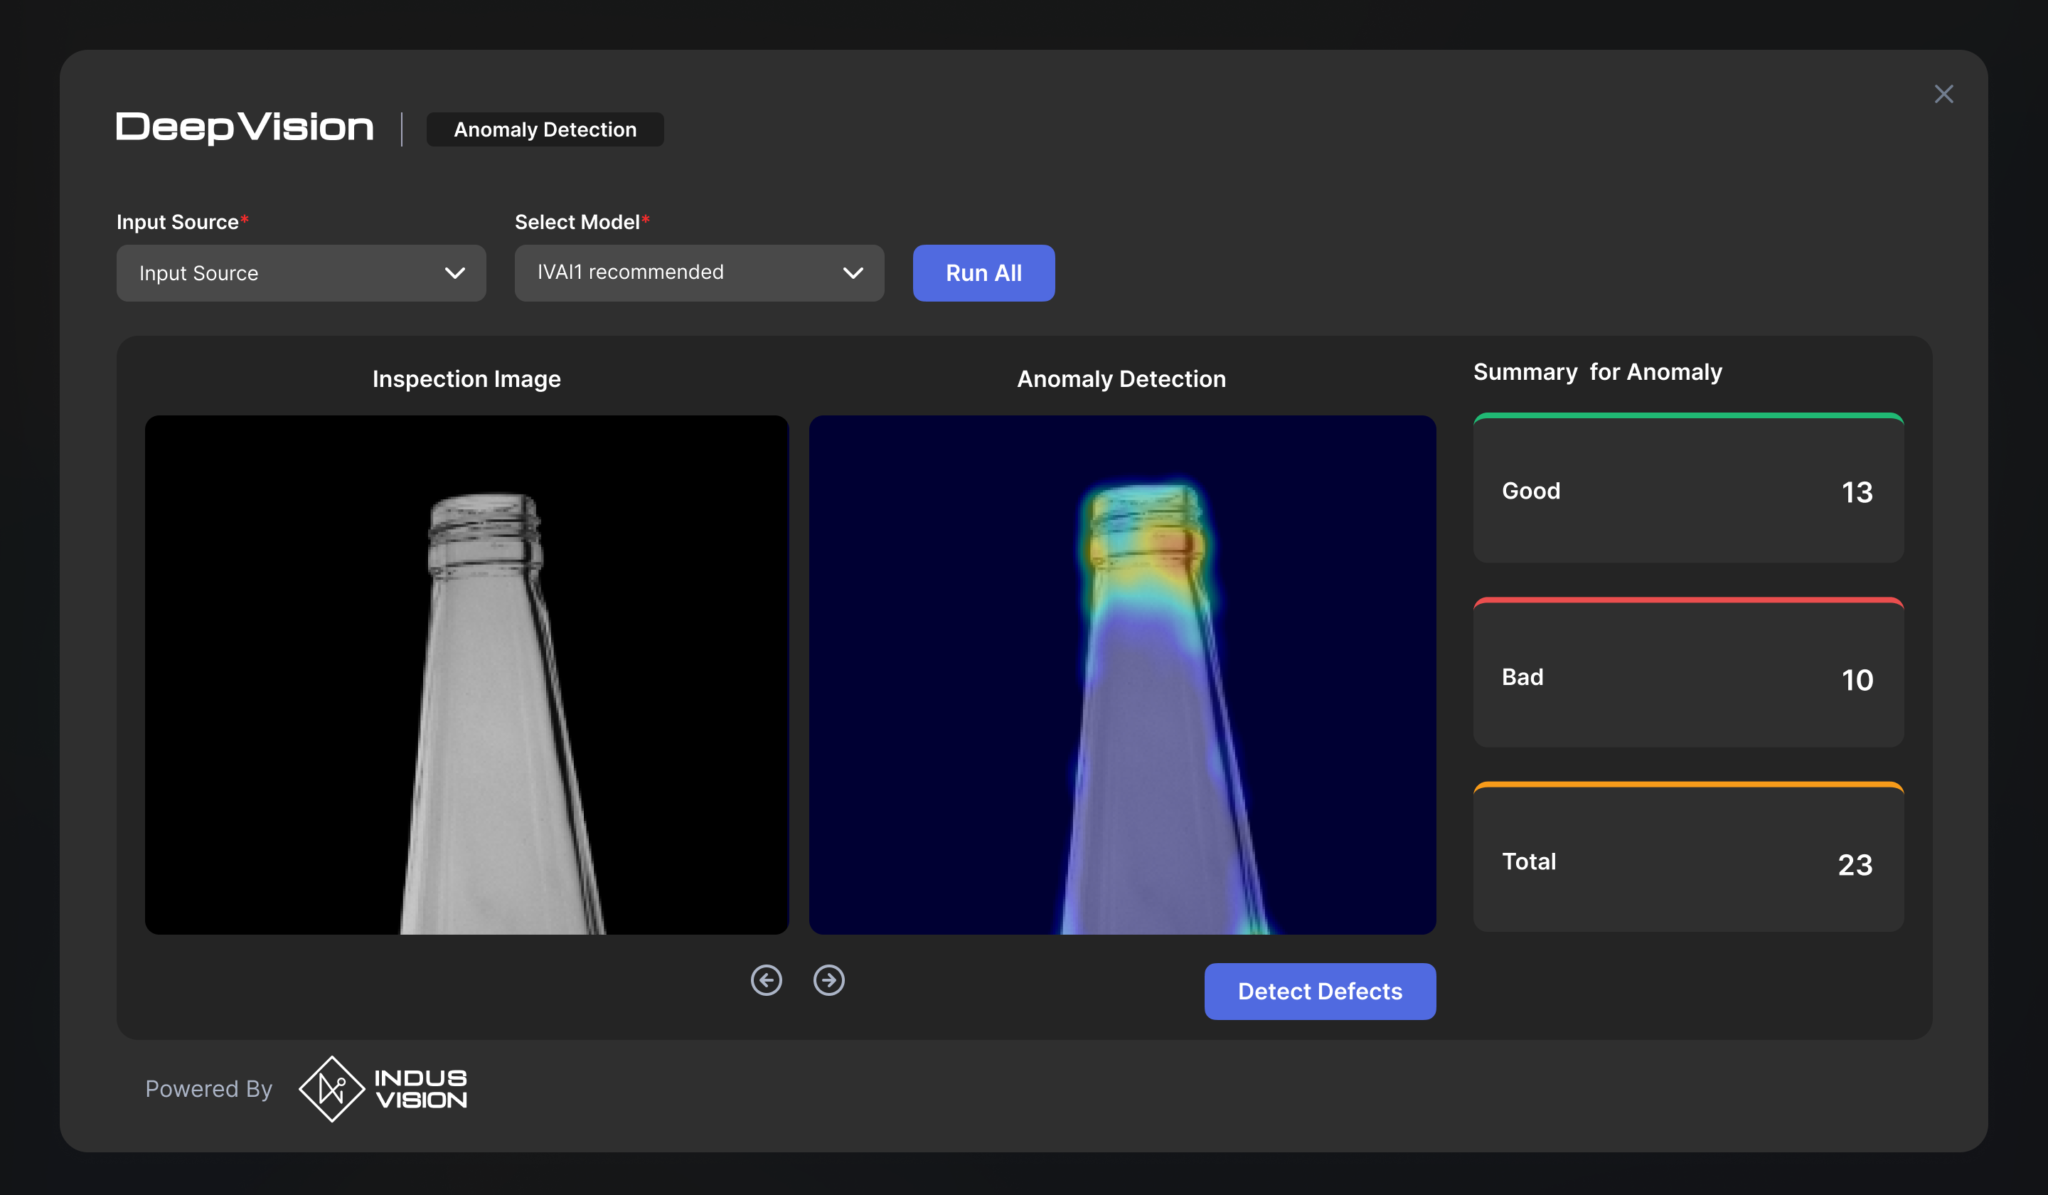This screenshot has height=1195, width=2048.
Task: Click the Total count value 23
Action: click(1855, 865)
